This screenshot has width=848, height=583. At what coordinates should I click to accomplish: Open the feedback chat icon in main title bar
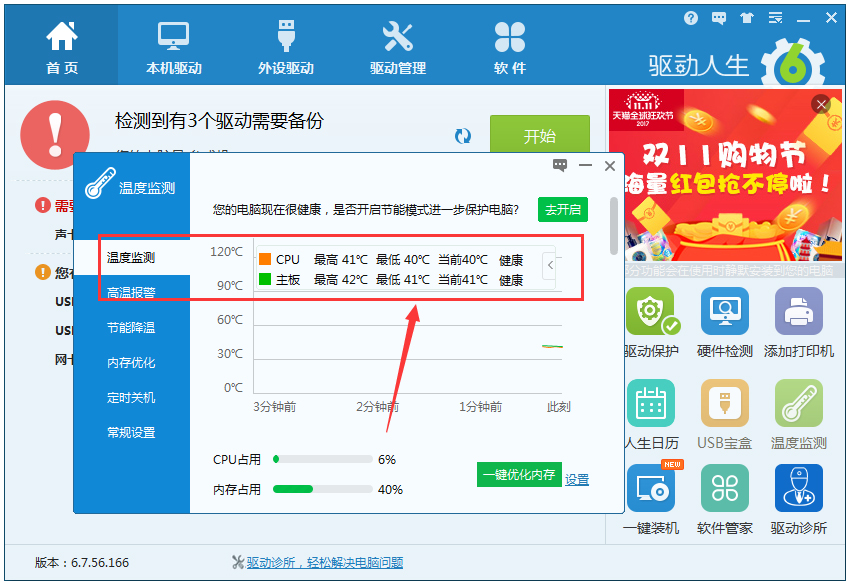tap(719, 18)
